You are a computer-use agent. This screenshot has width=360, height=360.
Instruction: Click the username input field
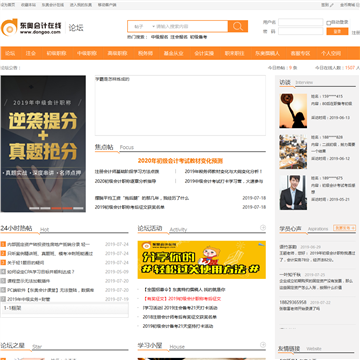pos(301,22)
